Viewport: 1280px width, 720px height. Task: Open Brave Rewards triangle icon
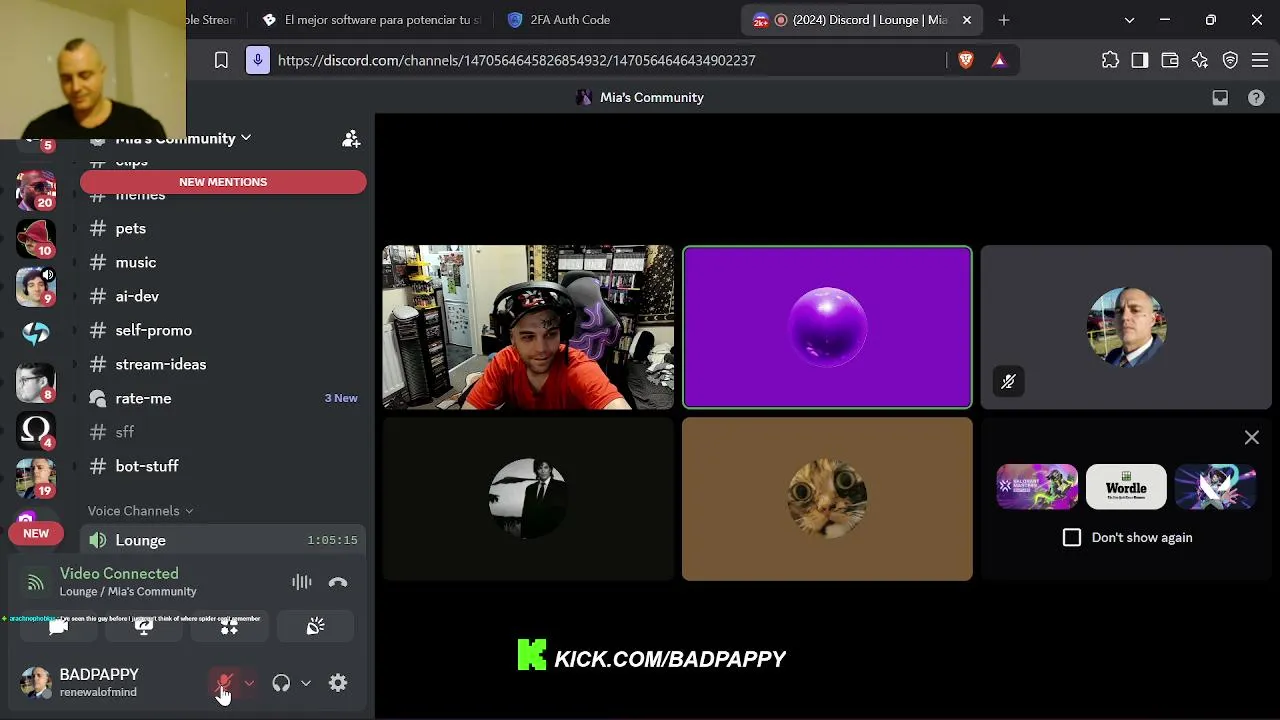click(x=999, y=60)
